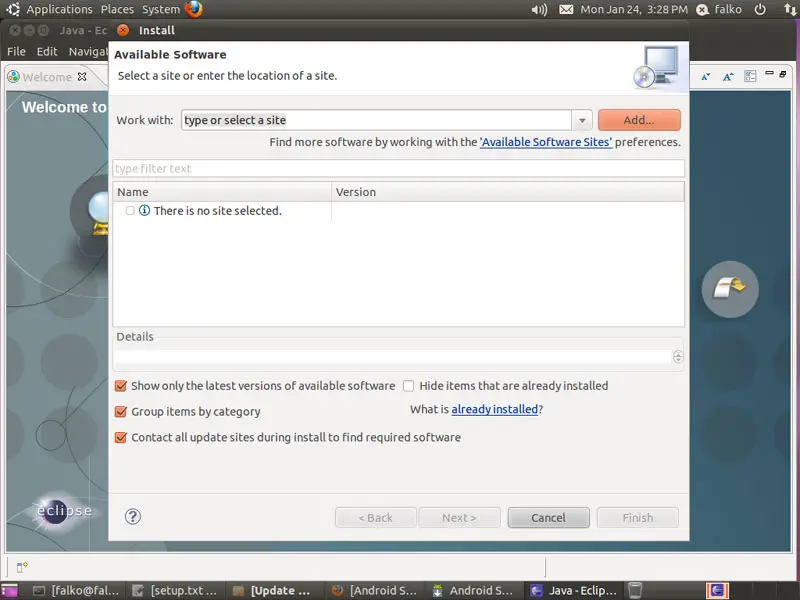Click the Finish button
This screenshot has width=800, height=600.
pos(637,517)
